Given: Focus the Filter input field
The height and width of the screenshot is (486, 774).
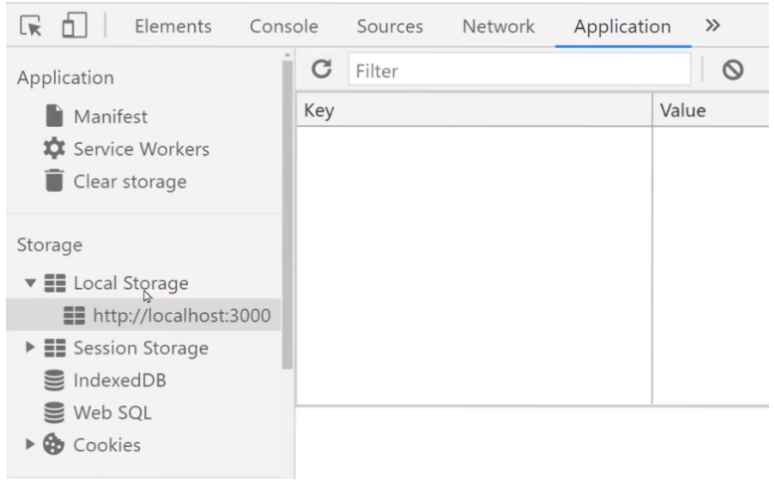Looking at the screenshot, I should pyautogui.click(x=519, y=70).
